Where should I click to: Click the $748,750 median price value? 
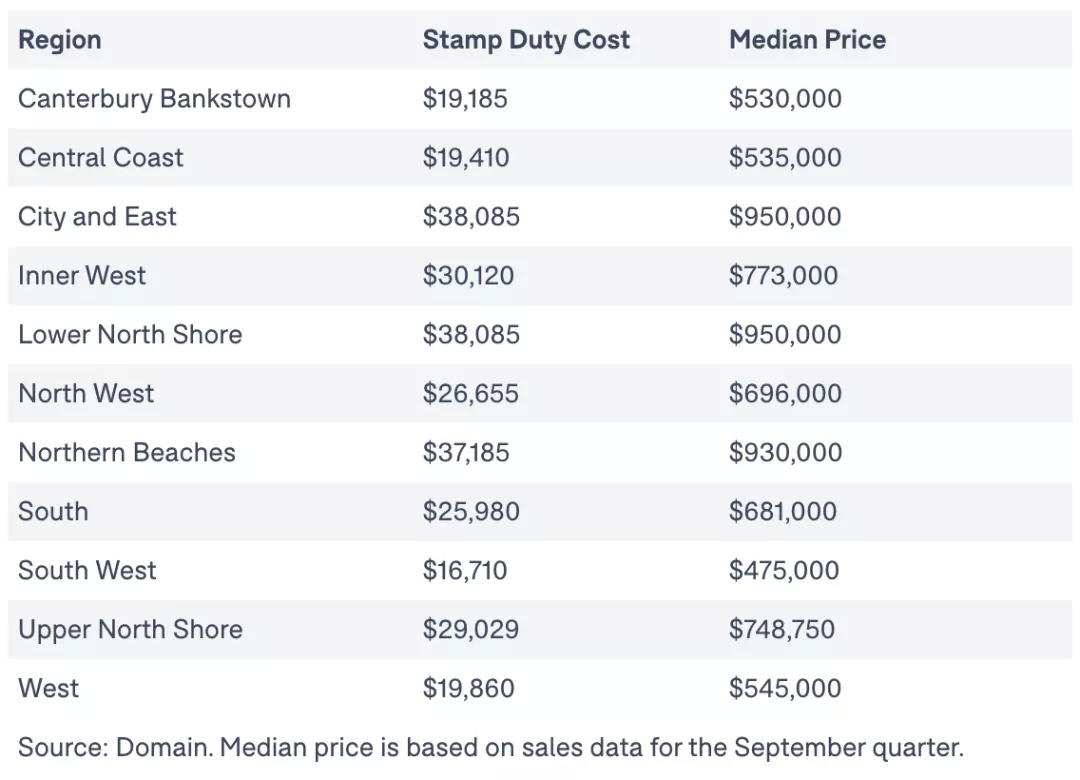click(x=782, y=630)
